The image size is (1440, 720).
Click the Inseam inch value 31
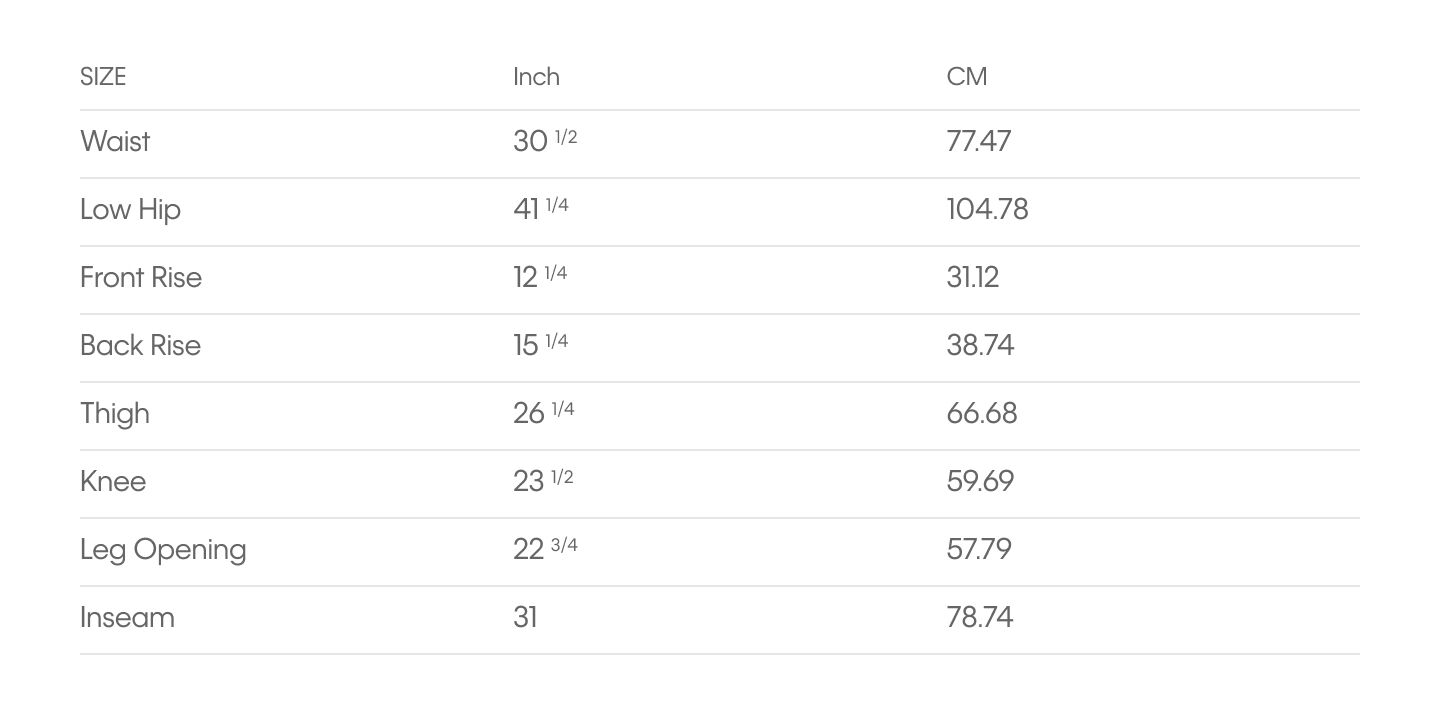click(x=525, y=617)
